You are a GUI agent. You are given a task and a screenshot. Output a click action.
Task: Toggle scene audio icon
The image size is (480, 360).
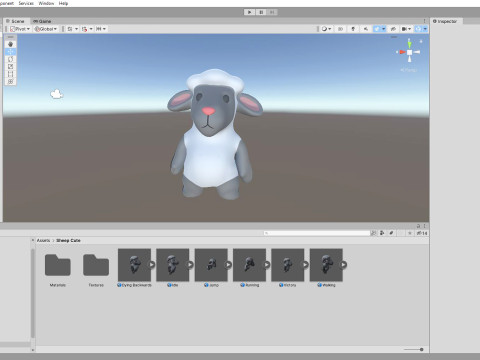[x=366, y=29]
